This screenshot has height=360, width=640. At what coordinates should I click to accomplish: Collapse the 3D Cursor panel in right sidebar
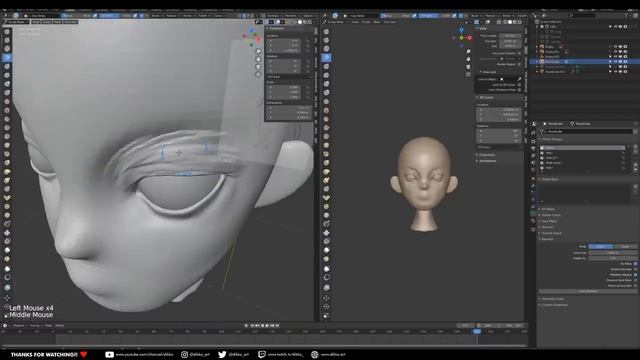pyautogui.click(x=486, y=98)
